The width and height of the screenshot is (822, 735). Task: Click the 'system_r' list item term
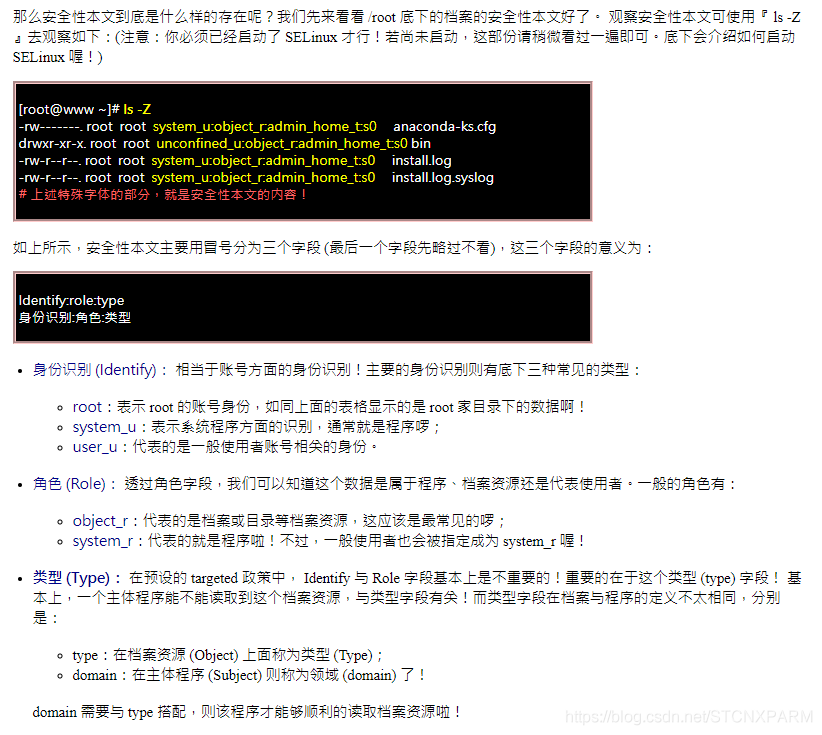click(x=103, y=541)
